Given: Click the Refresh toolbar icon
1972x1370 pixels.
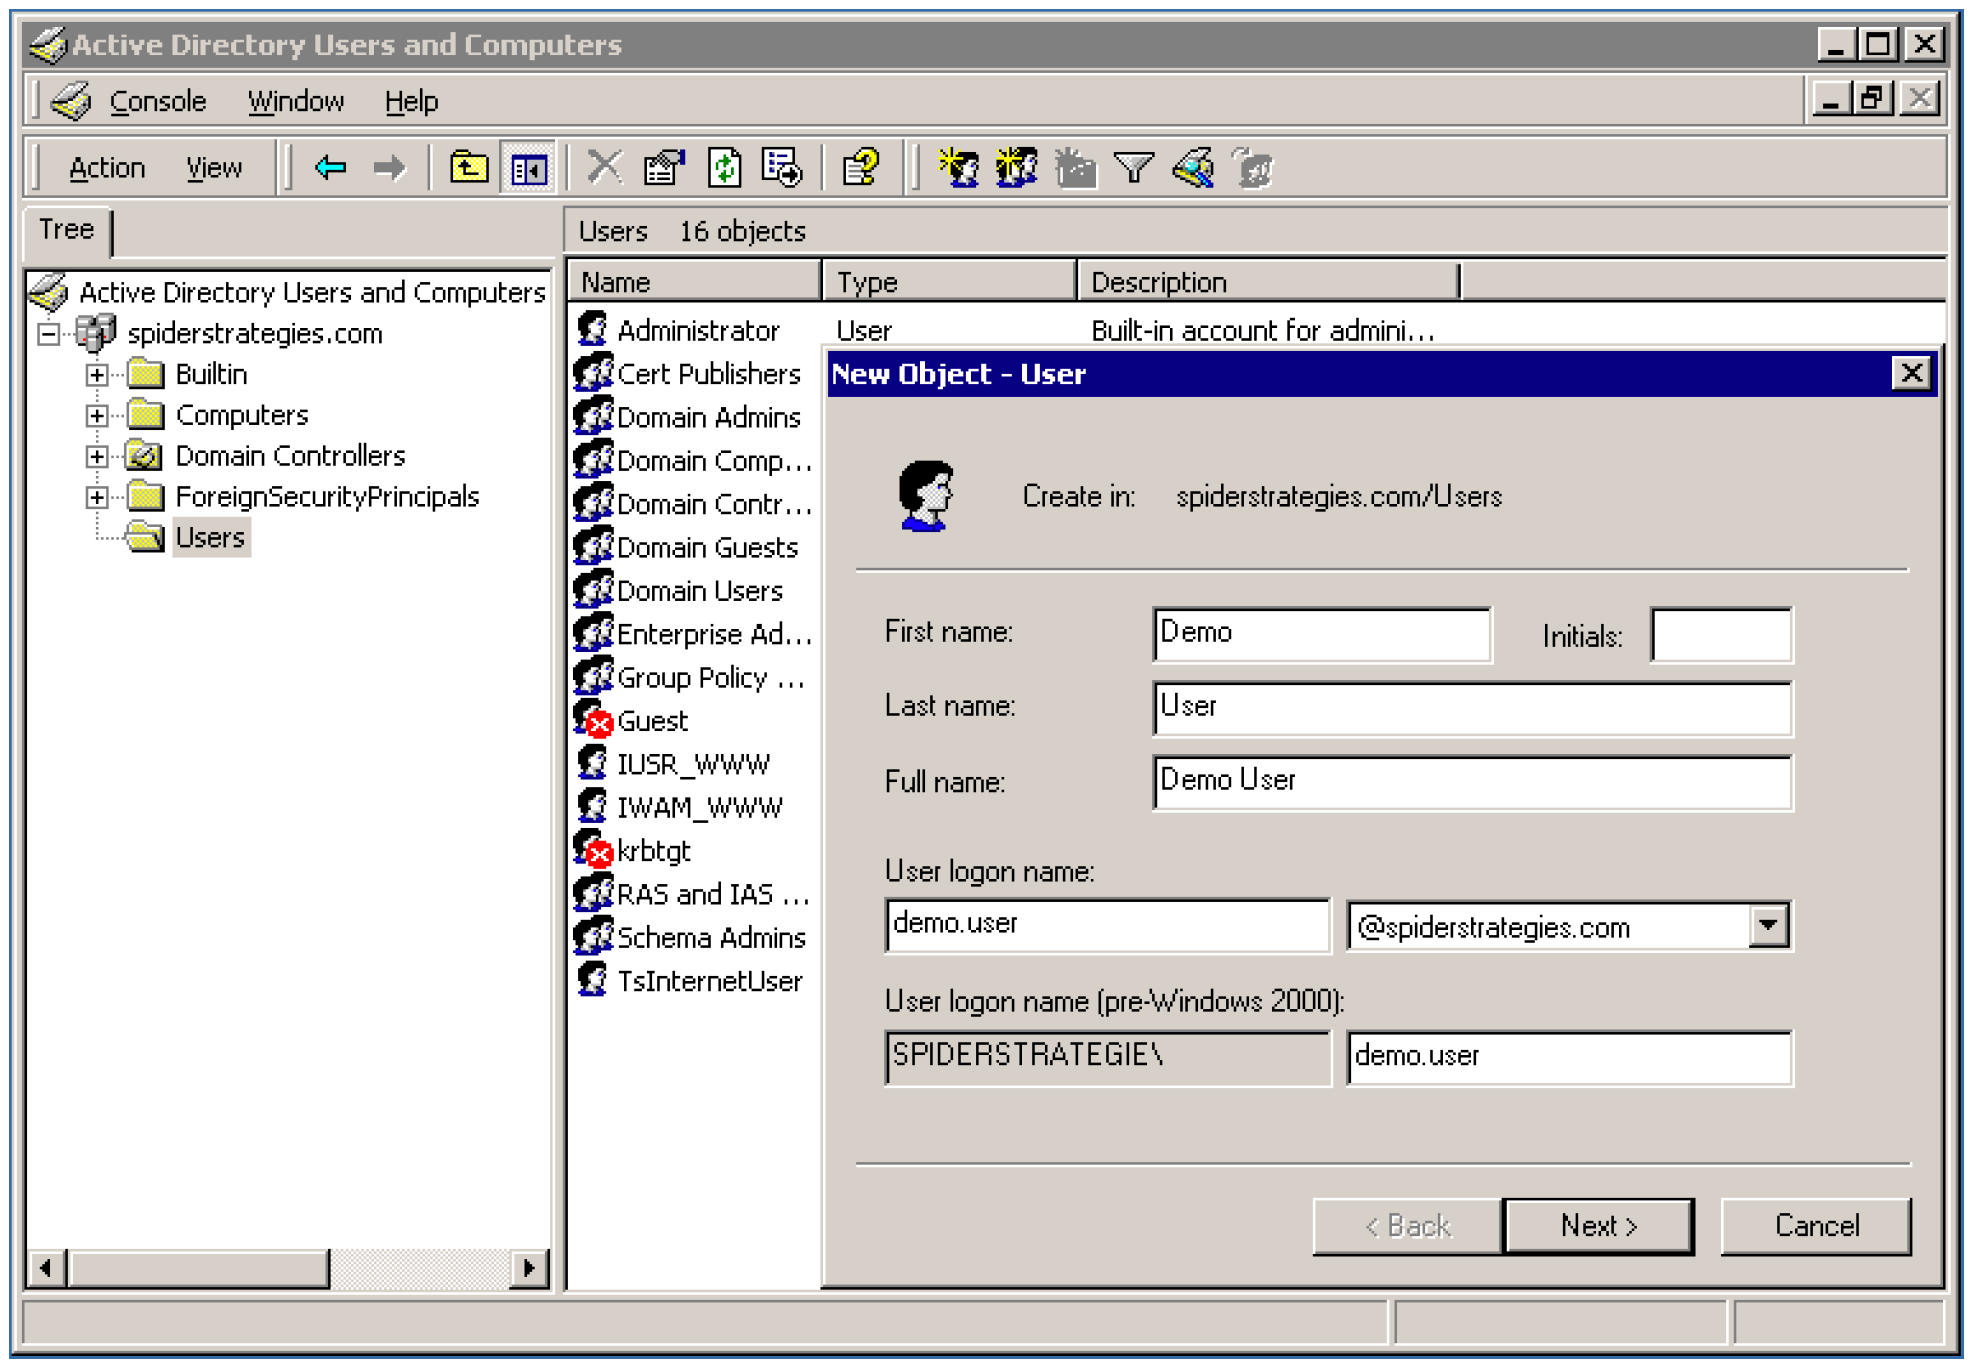Looking at the screenshot, I should tap(724, 167).
